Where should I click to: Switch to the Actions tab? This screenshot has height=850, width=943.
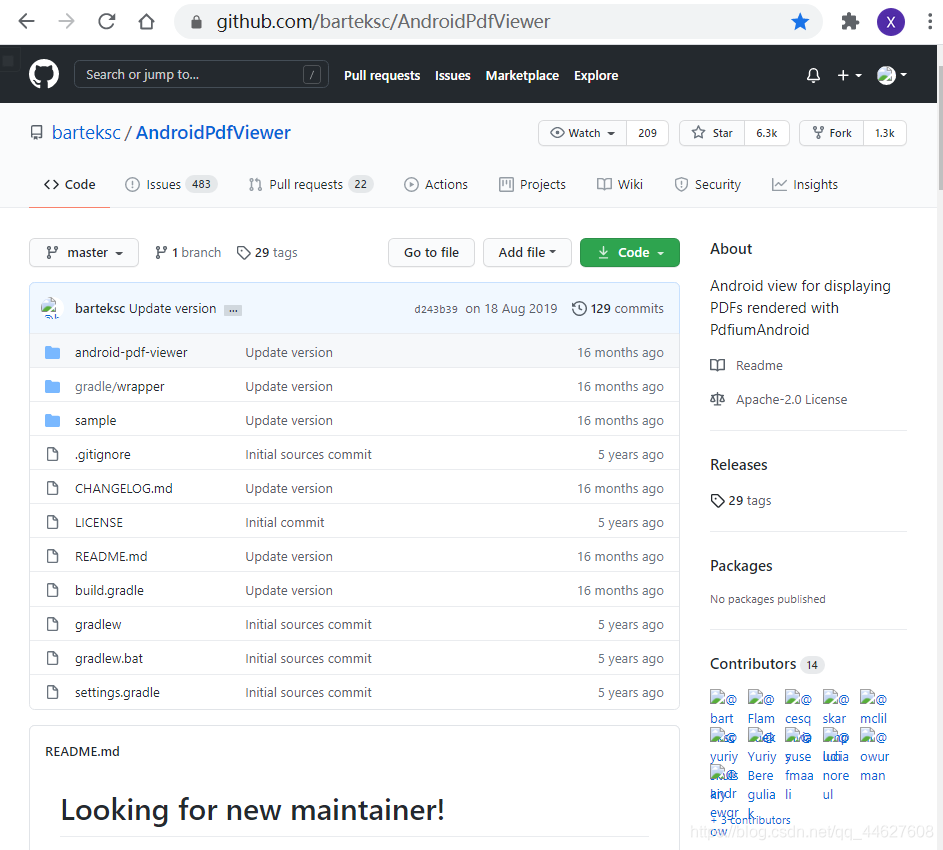[x=435, y=185]
